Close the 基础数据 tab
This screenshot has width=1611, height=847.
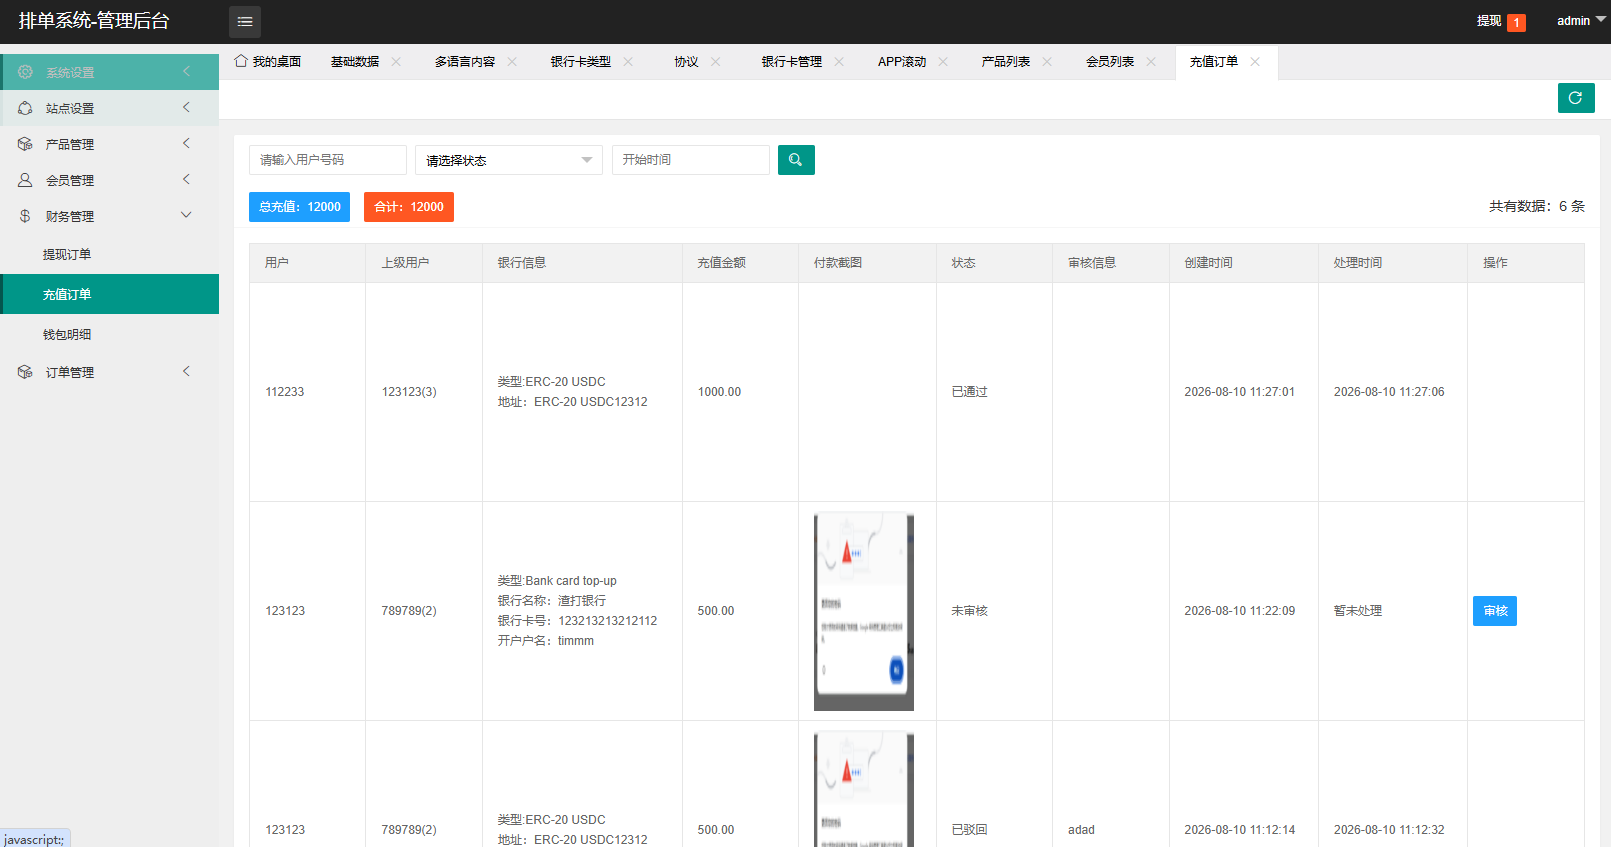click(x=396, y=62)
